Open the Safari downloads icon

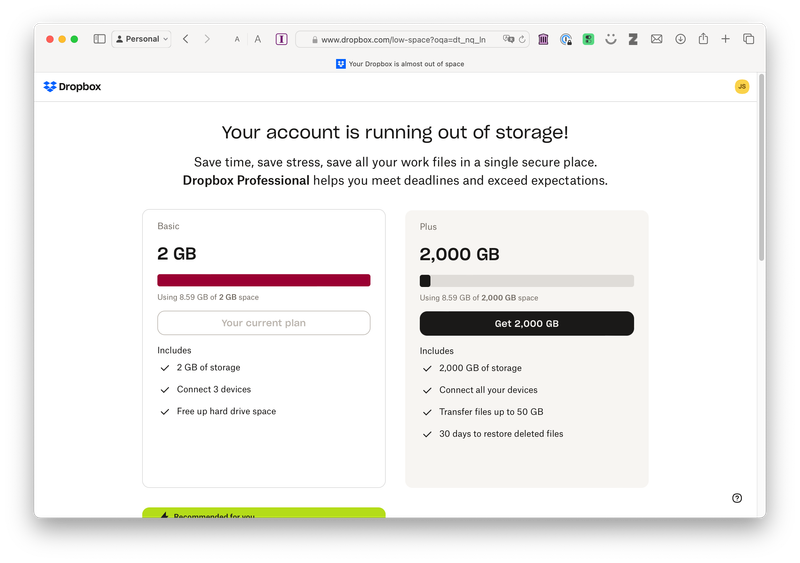pyautogui.click(x=680, y=39)
